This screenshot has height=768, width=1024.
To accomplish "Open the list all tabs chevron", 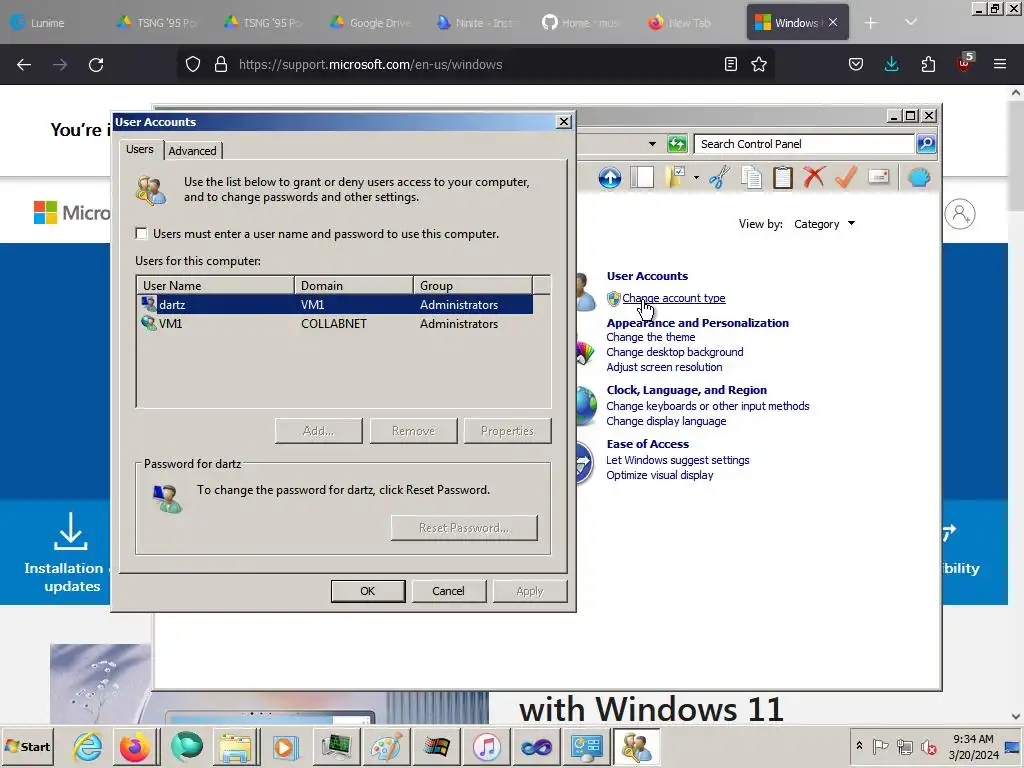I will click(911, 23).
